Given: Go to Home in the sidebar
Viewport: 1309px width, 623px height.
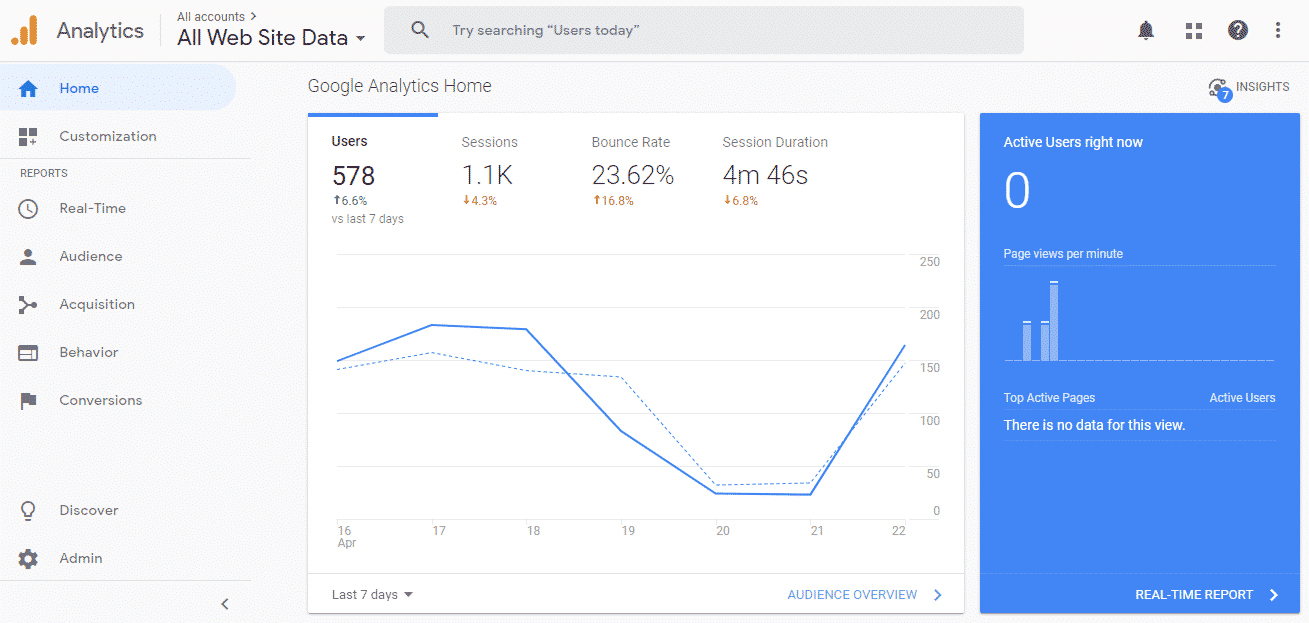Looking at the screenshot, I should [x=118, y=88].
